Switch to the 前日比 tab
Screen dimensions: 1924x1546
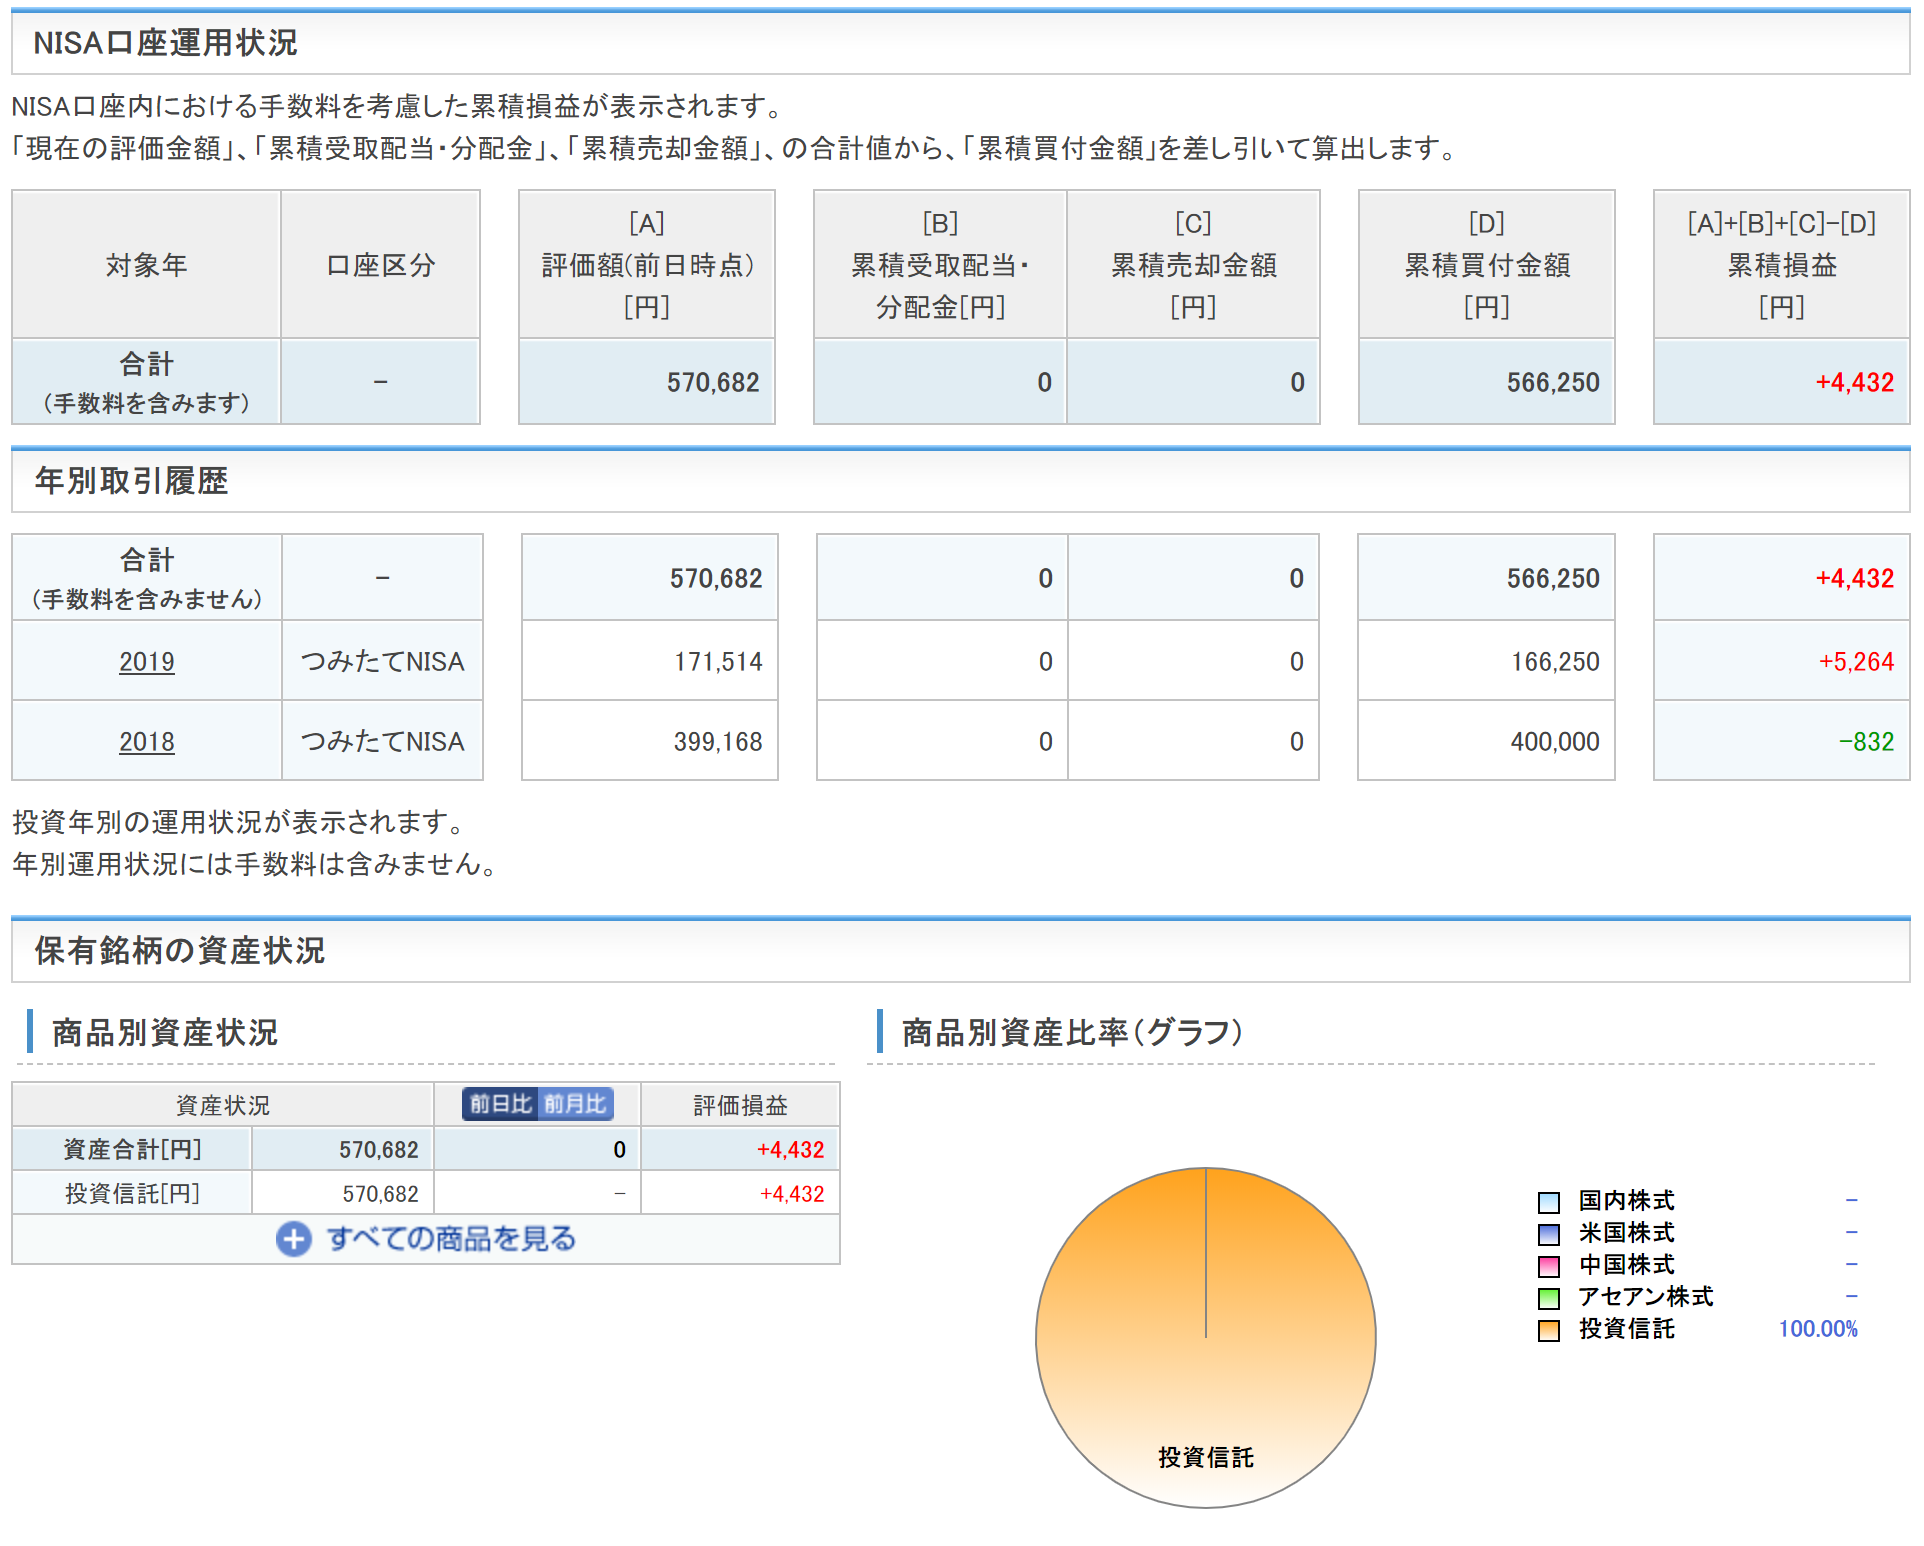[x=500, y=1104]
